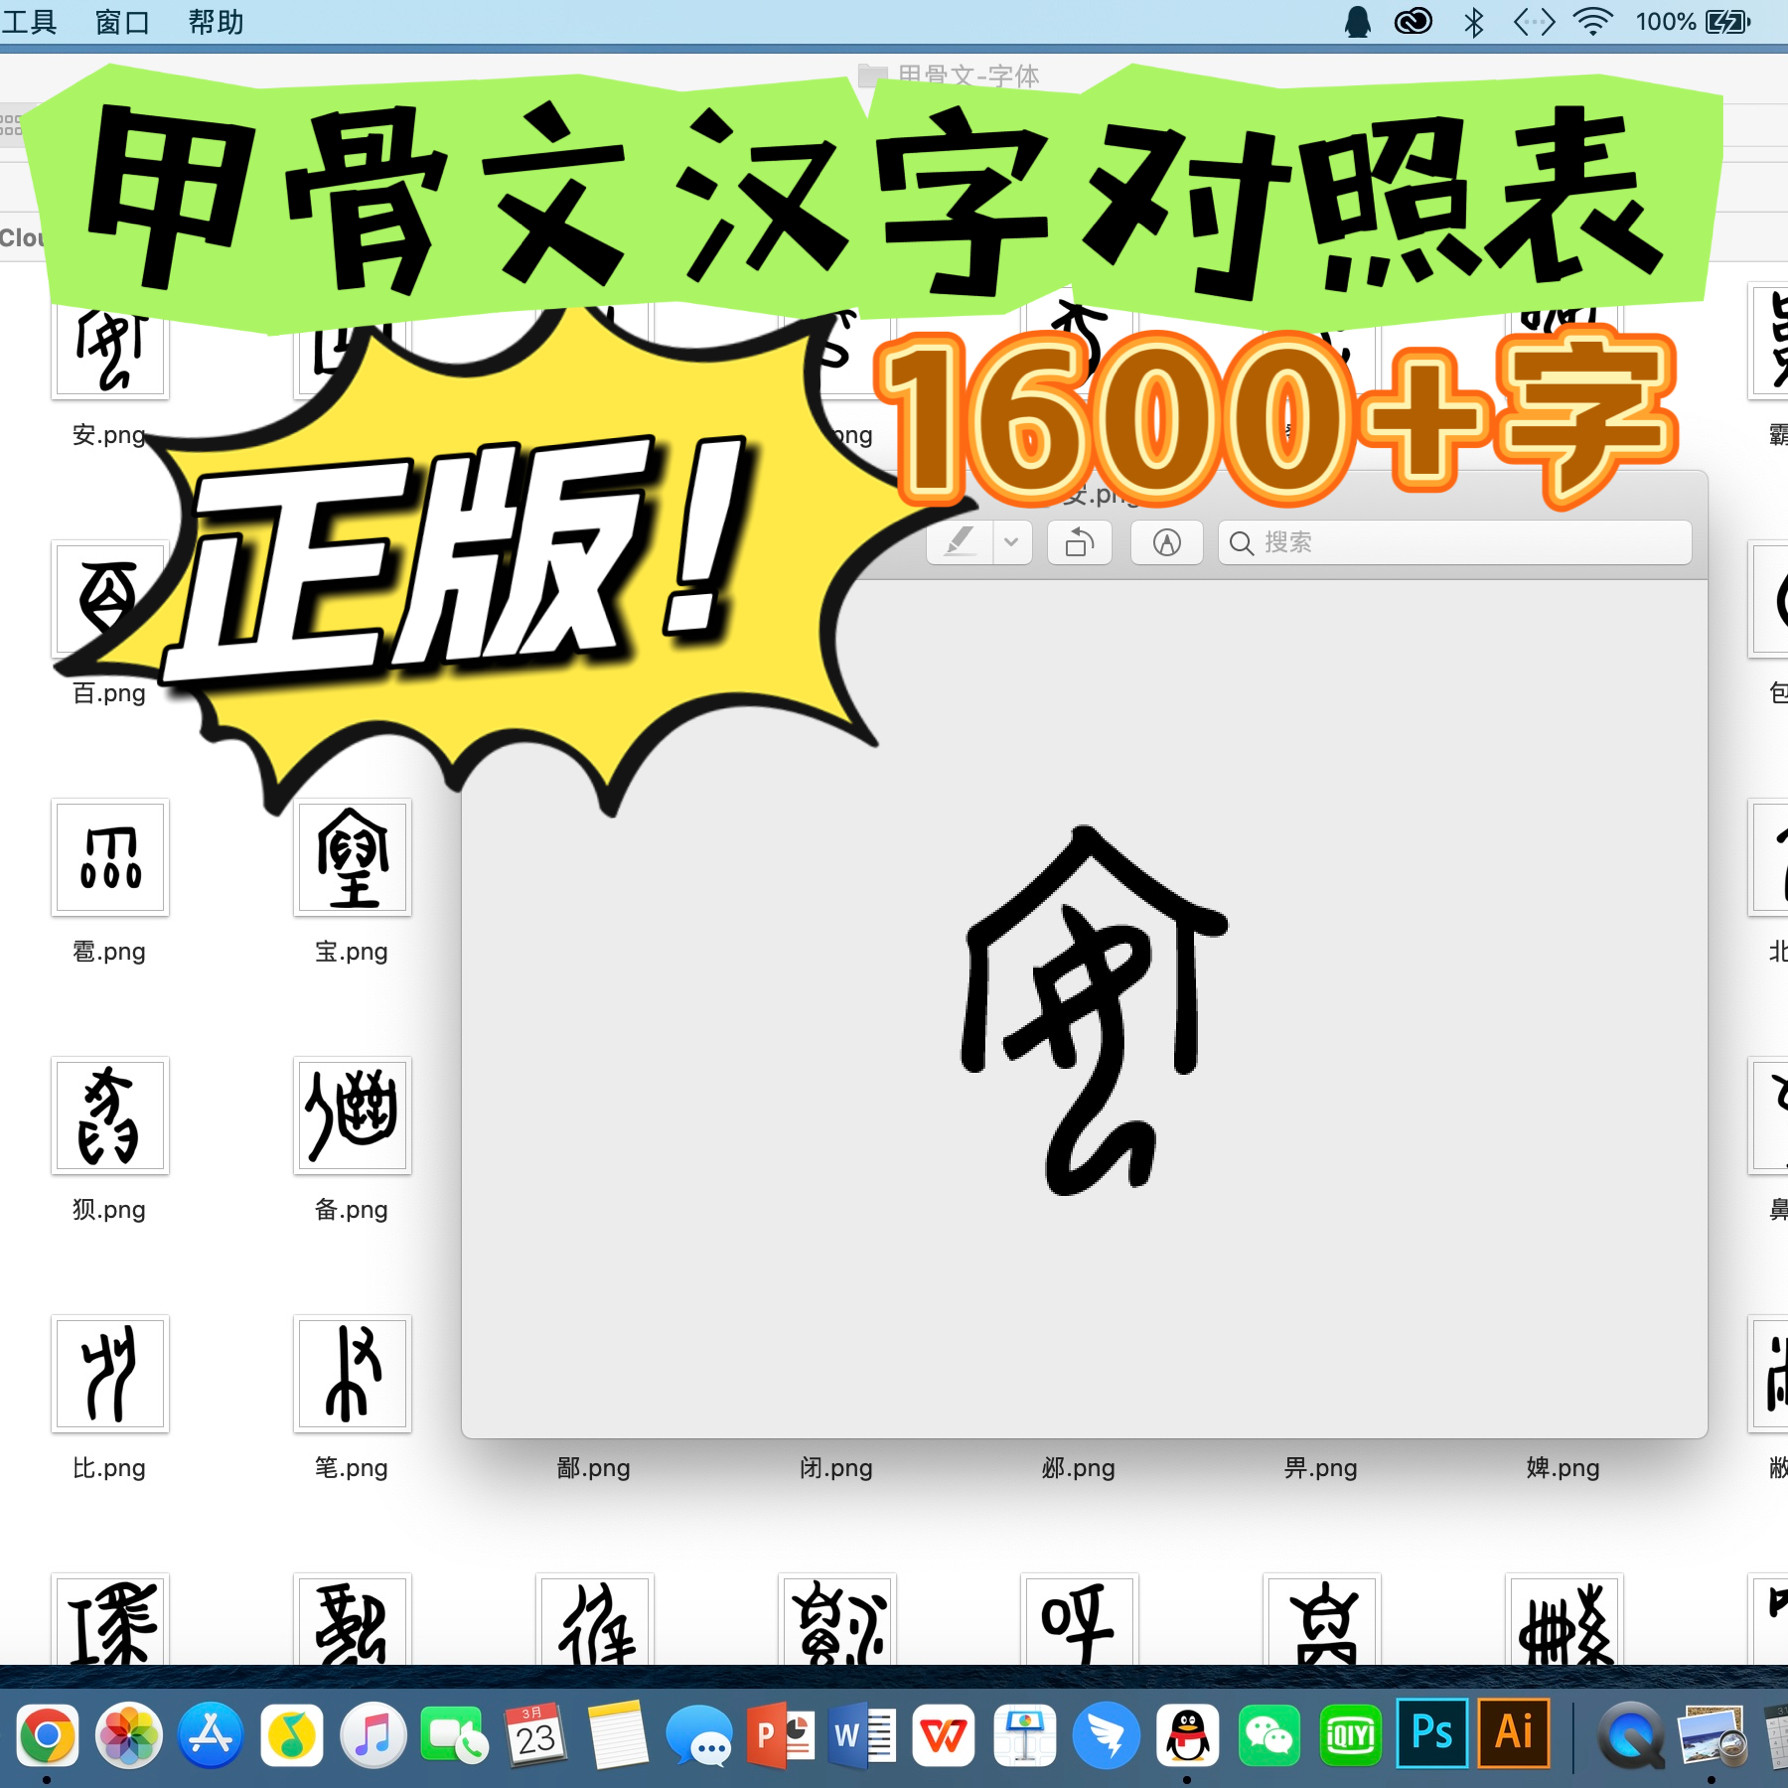
Task: Open QQ from the Dock
Action: 1187,1734
